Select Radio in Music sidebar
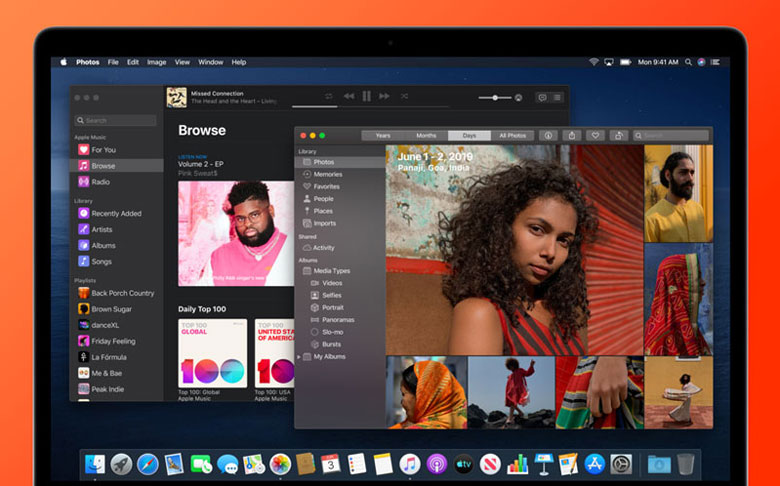Viewport: 780px width, 486px height. [x=116, y=182]
